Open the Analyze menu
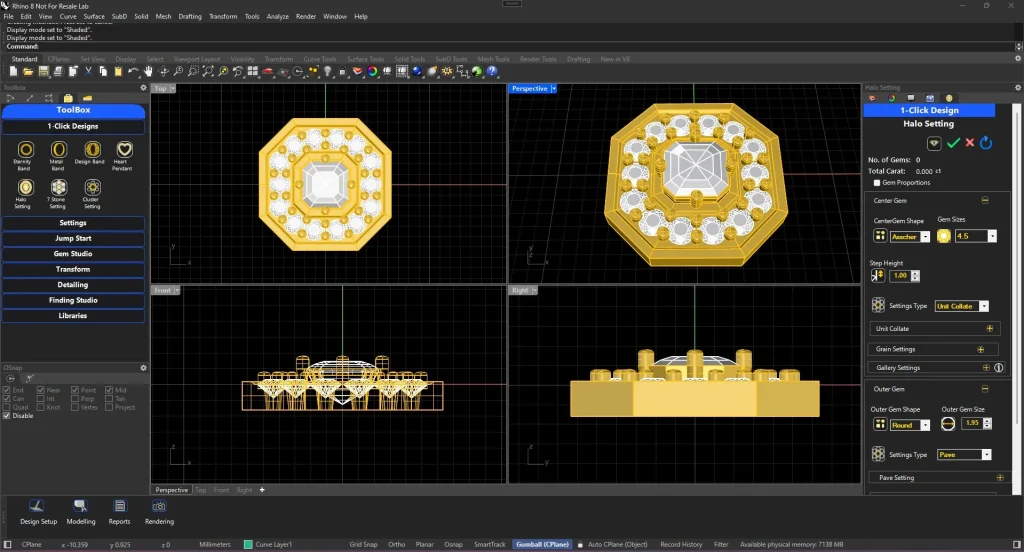Viewport: 1024px width, 552px height. pos(278,16)
